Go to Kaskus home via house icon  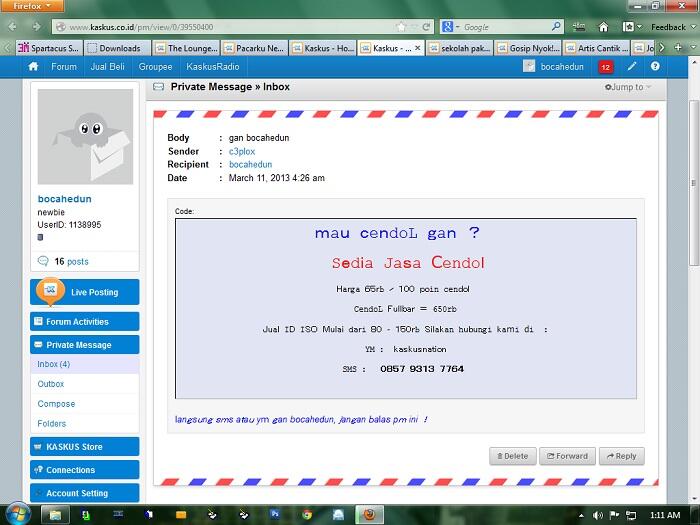[33, 67]
